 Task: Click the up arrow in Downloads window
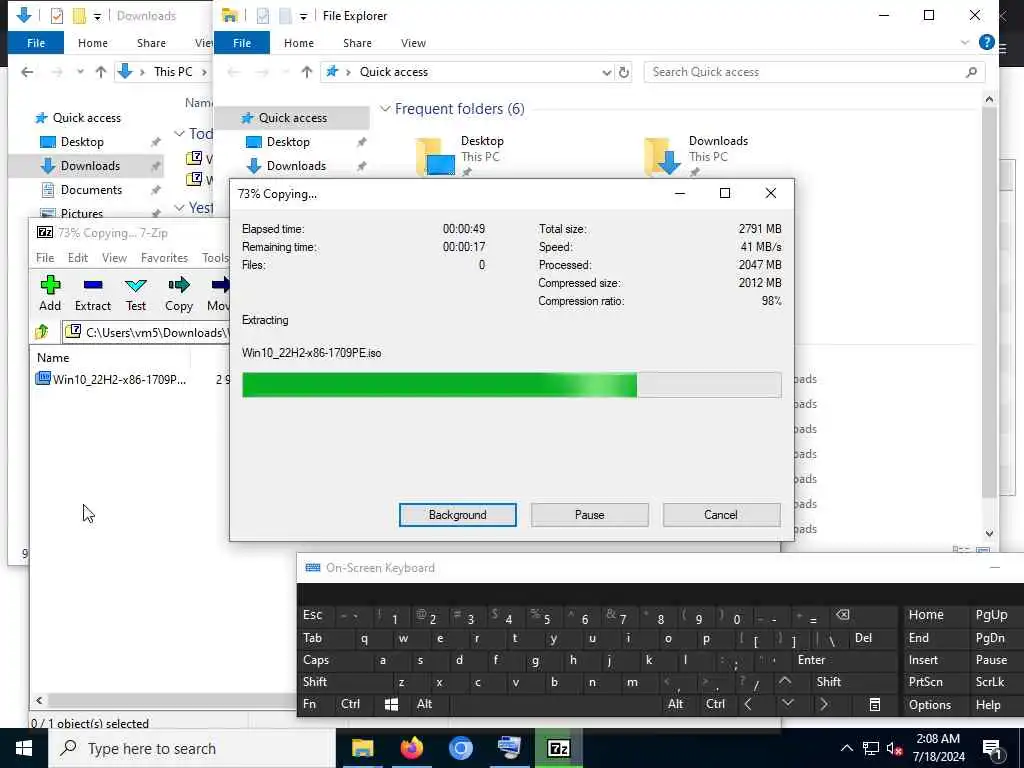click(x=101, y=72)
